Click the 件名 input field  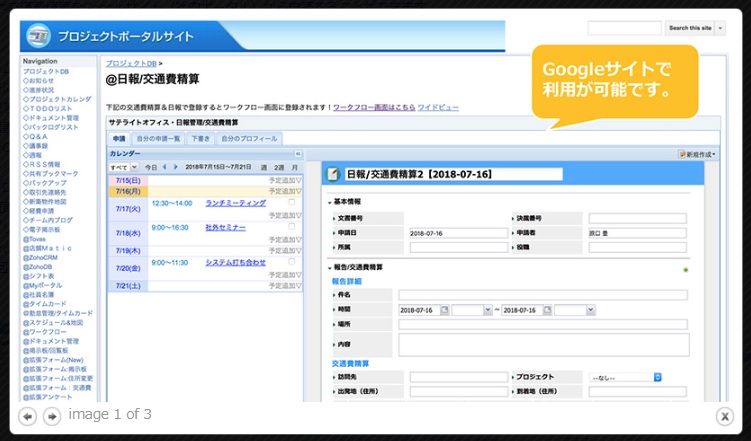(x=543, y=295)
